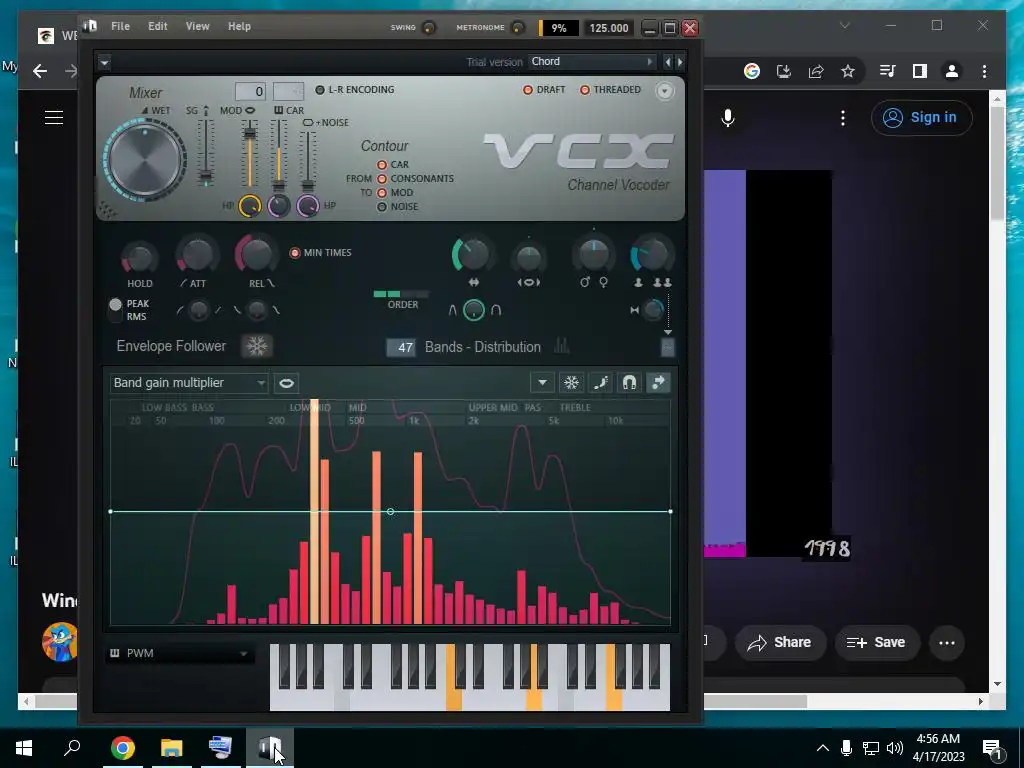Click the slide arrow icon in editor toolbar
Viewport: 1024px width, 768px height.
point(658,383)
